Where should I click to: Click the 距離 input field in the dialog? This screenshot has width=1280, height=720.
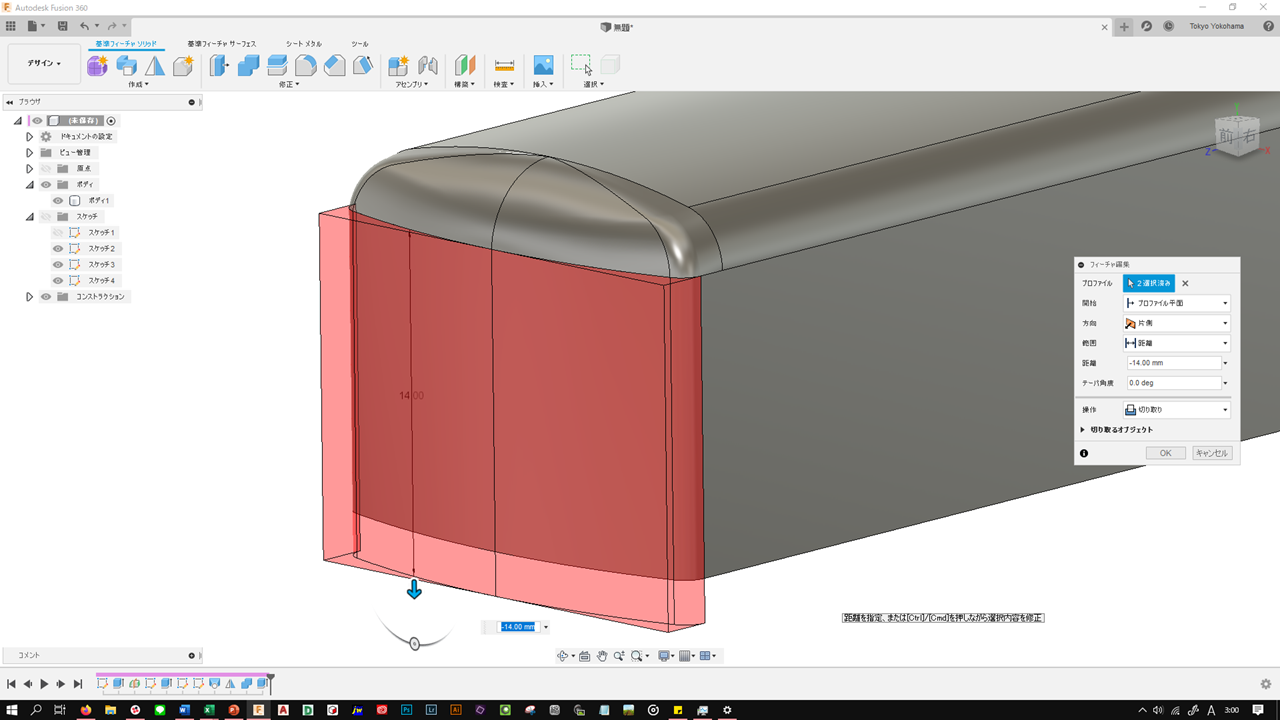click(1173, 363)
